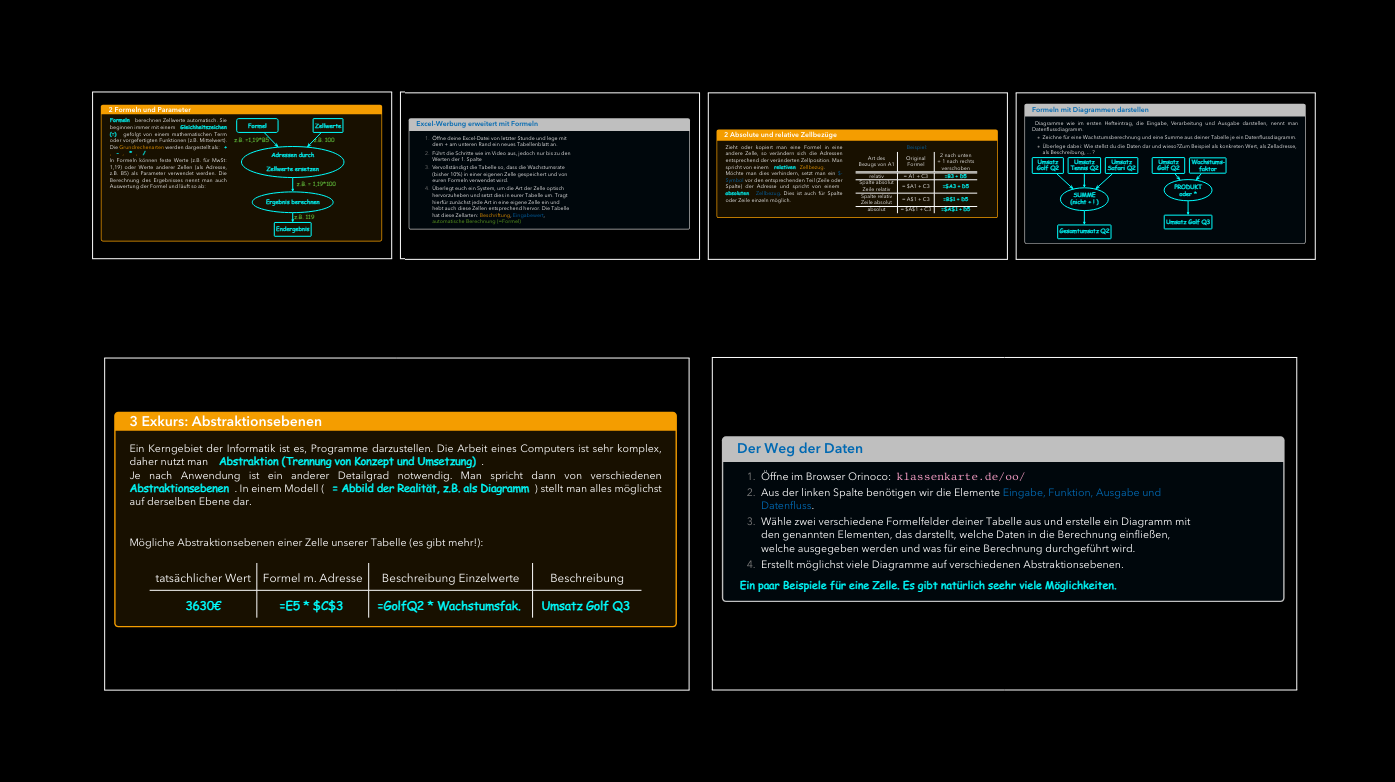Click the 'Umsatz Golf Q3' box below PRODUKT
Viewport: 1395px width, 782px height.
(x=1188, y=222)
